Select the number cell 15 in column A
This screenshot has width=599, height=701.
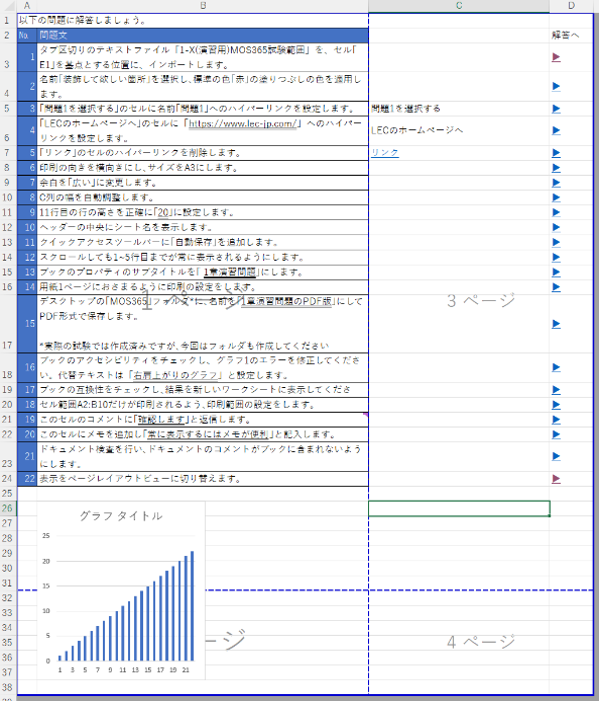point(27,324)
